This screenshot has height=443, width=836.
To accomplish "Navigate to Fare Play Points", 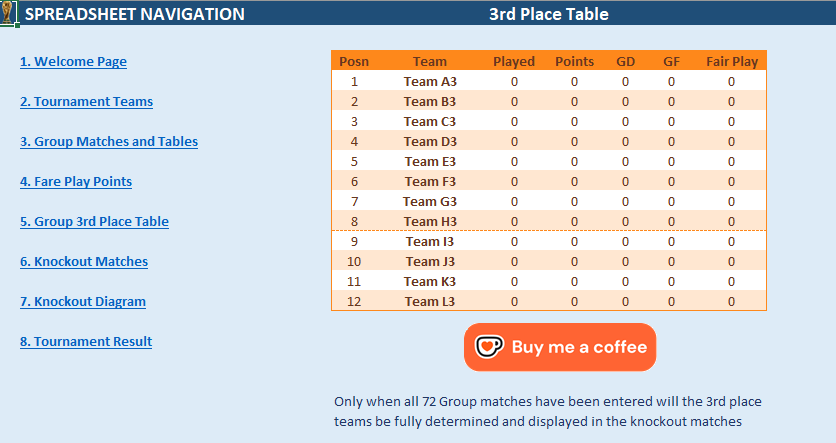I will click(x=75, y=181).
